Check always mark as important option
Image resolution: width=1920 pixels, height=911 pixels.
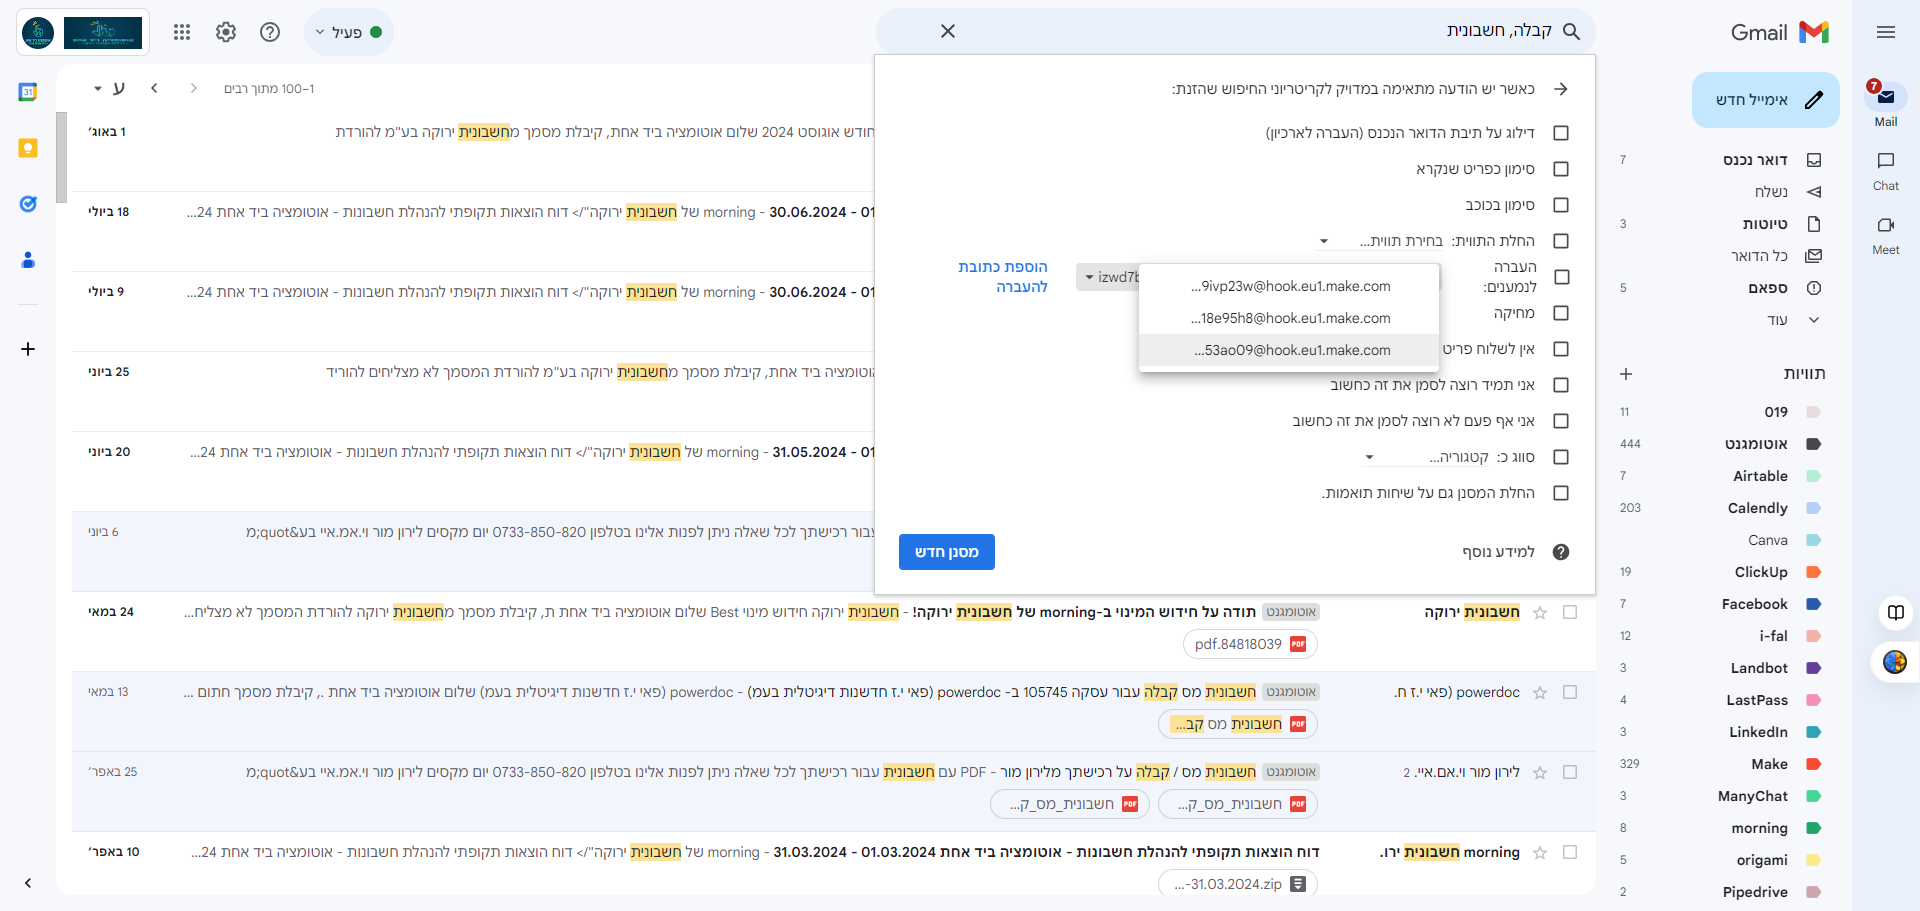1561,385
